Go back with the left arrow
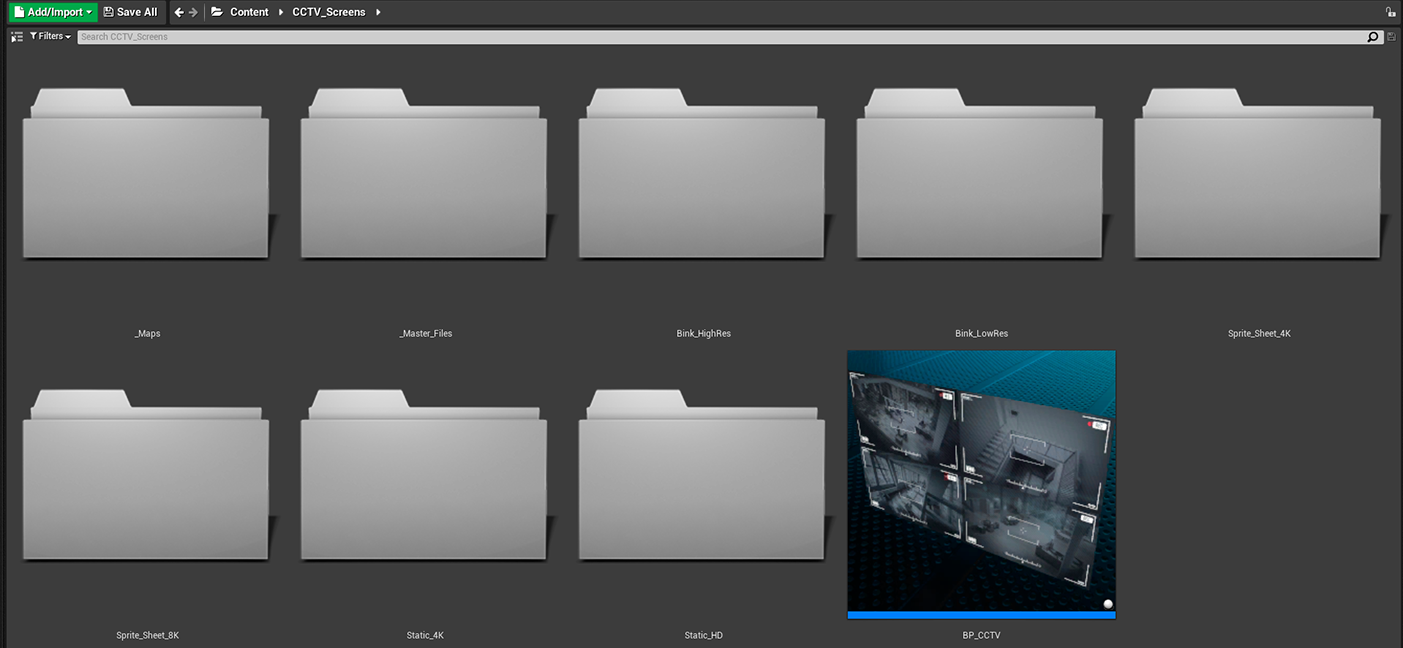The width and height of the screenshot is (1403, 648). (x=179, y=12)
